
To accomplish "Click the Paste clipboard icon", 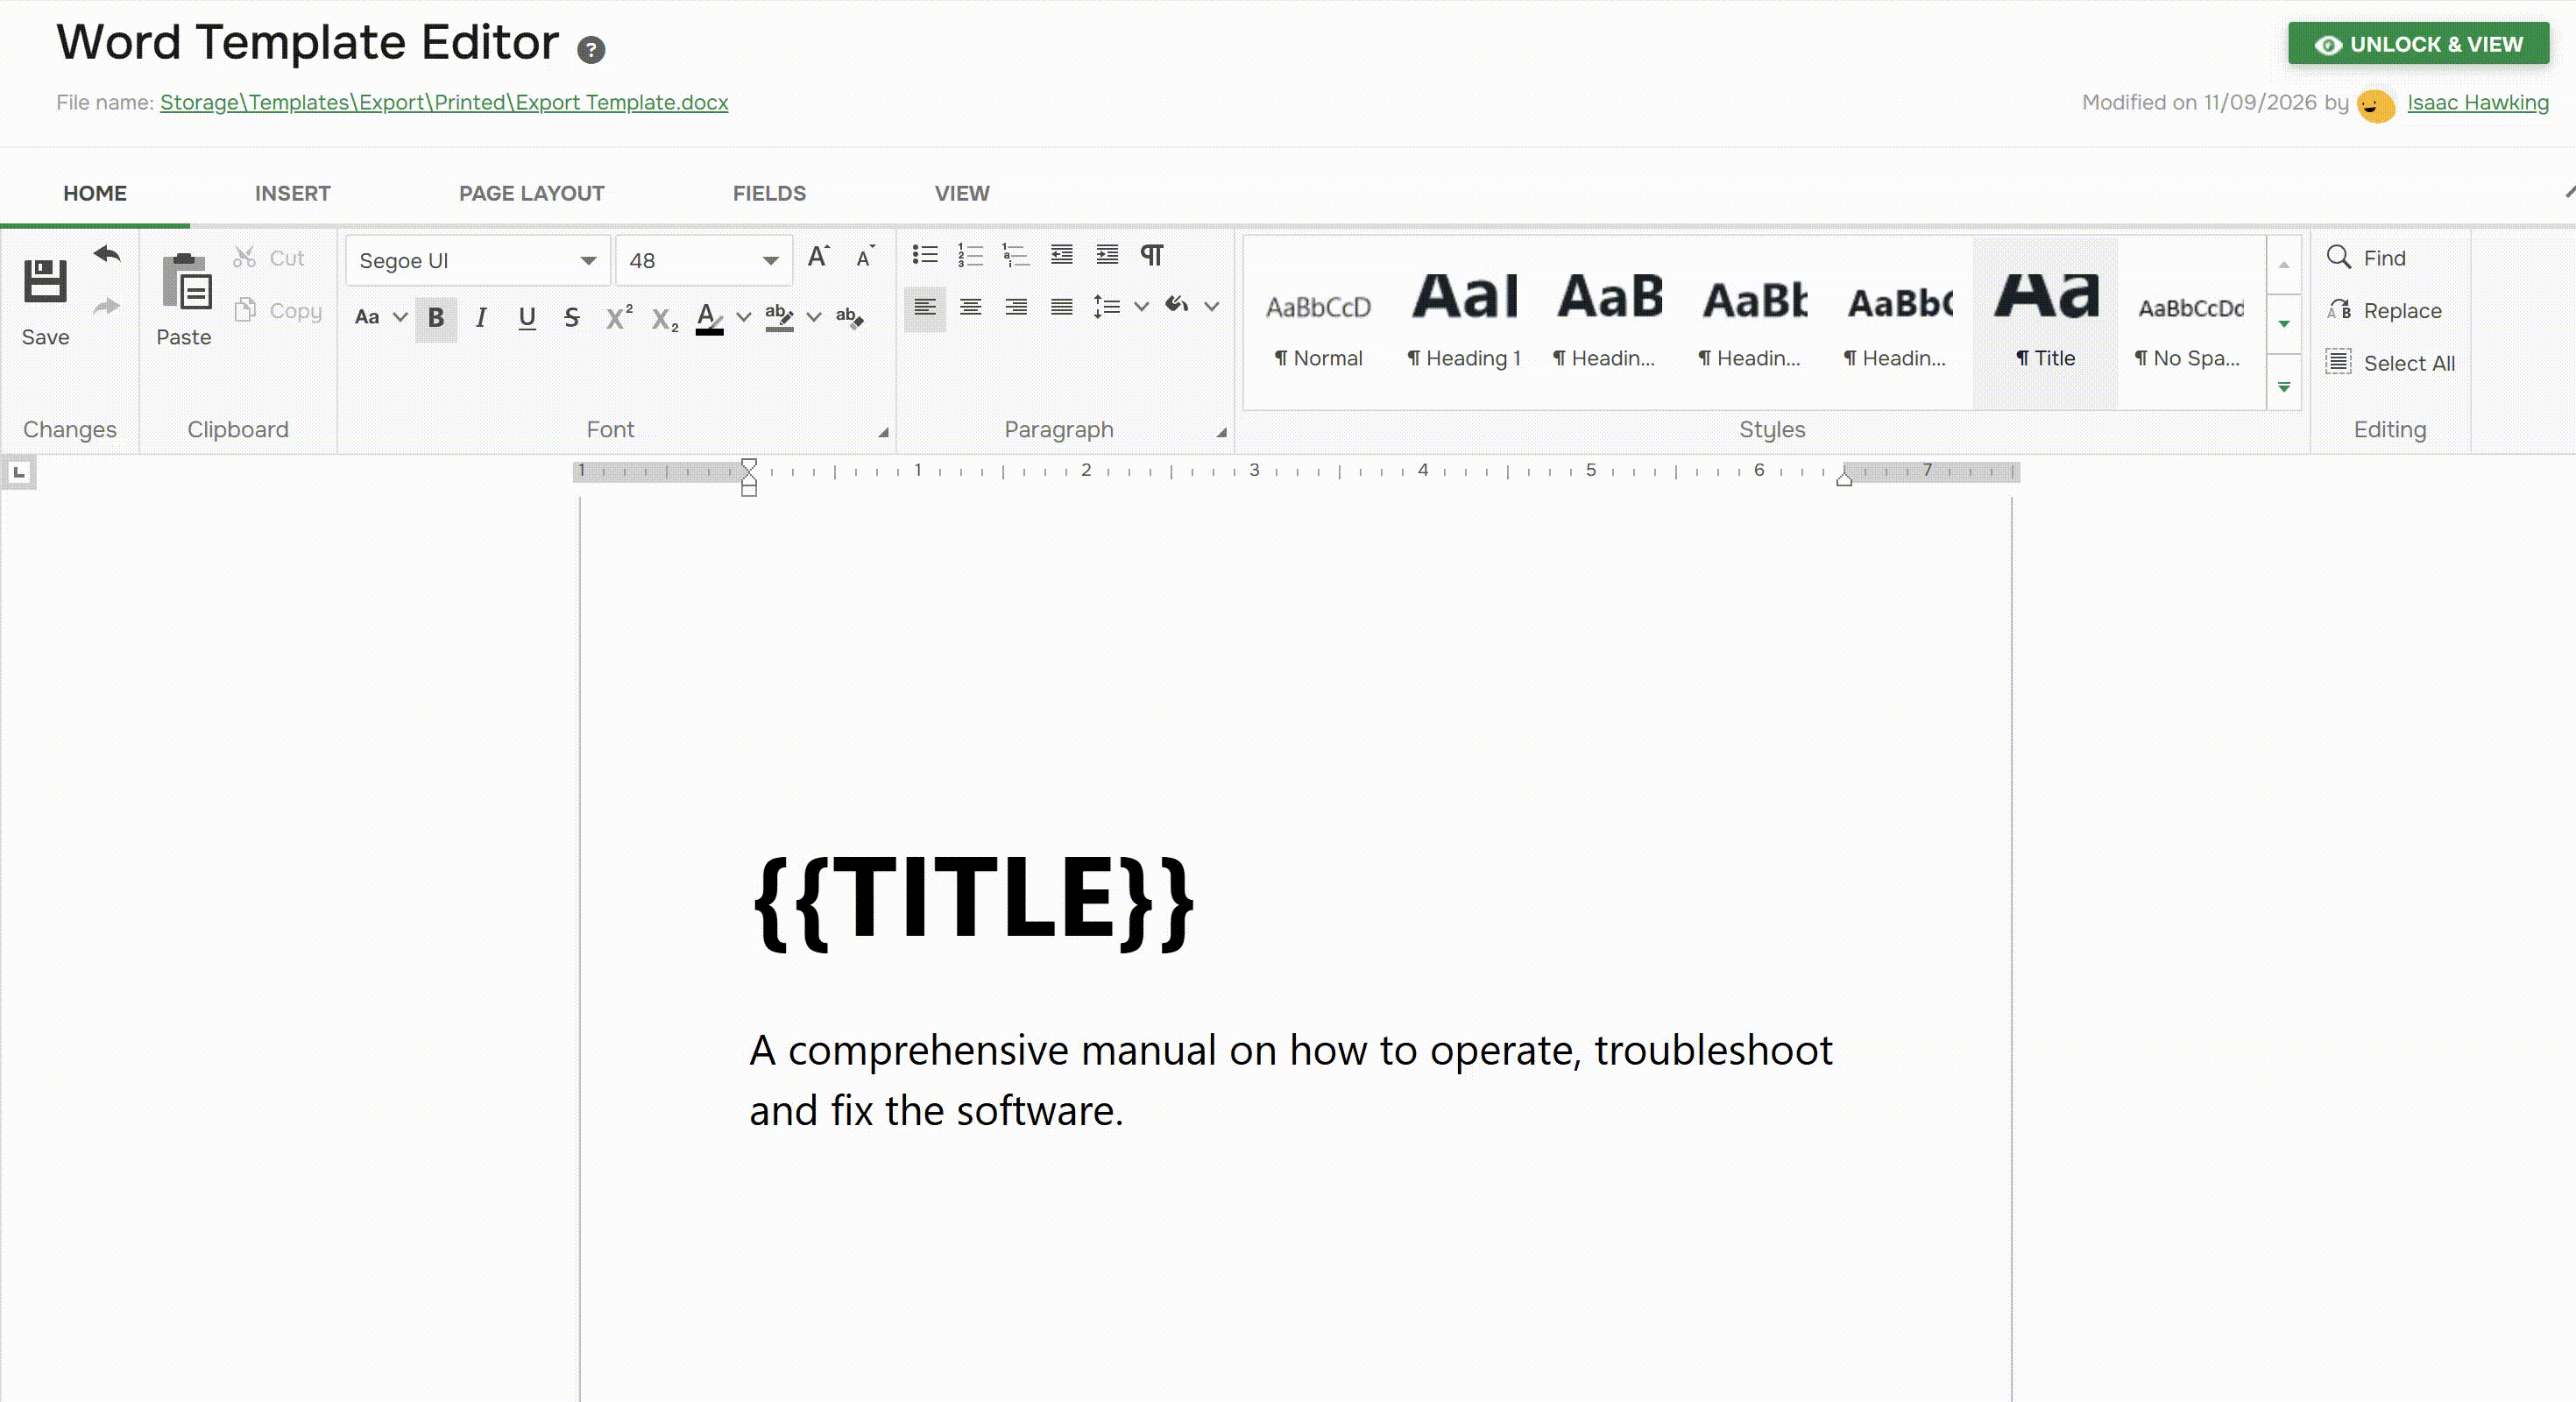I will point(186,281).
